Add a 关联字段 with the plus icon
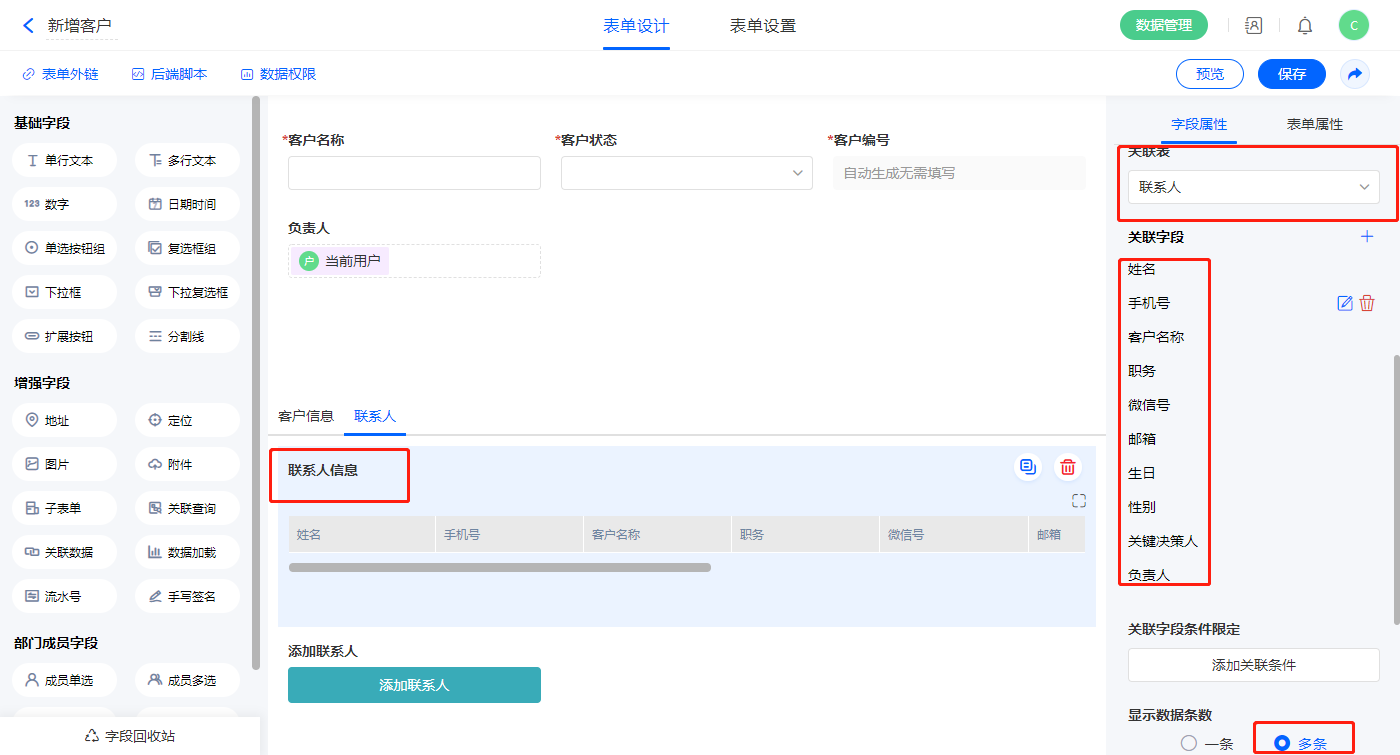This screenshot has height=755, width=1400. (1367, 237)
